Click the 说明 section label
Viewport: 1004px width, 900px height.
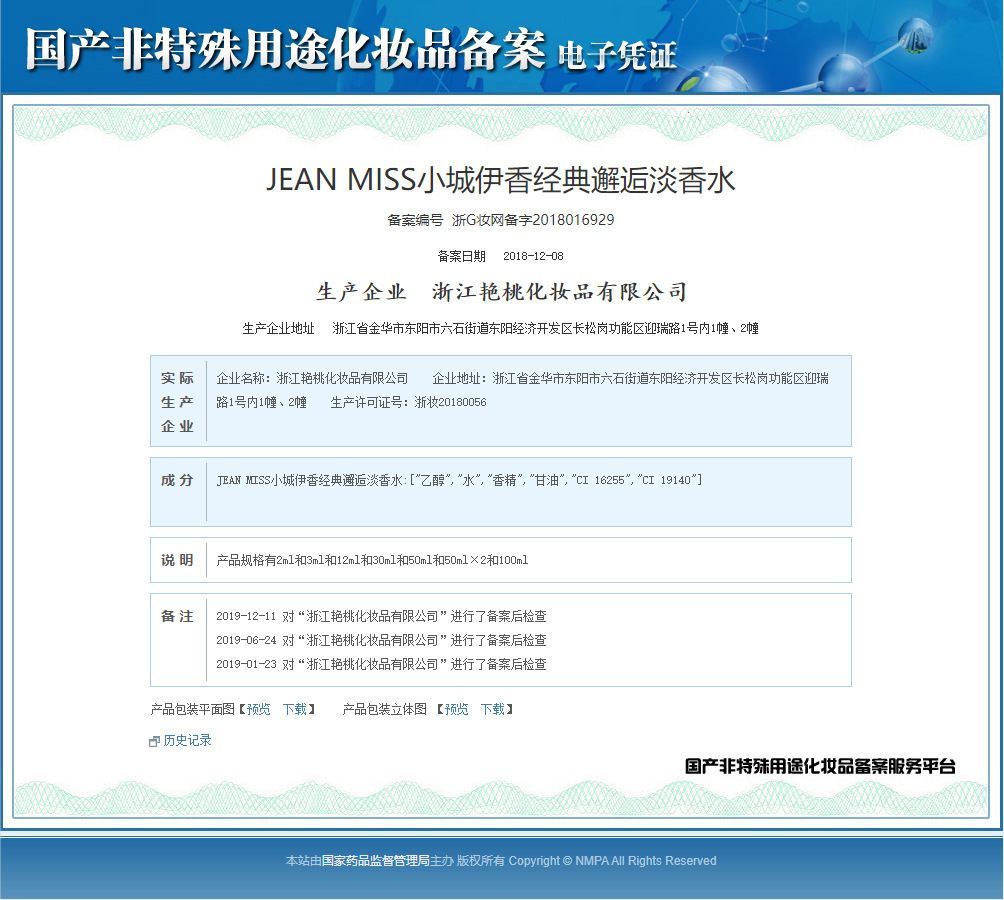coord(177,560)
